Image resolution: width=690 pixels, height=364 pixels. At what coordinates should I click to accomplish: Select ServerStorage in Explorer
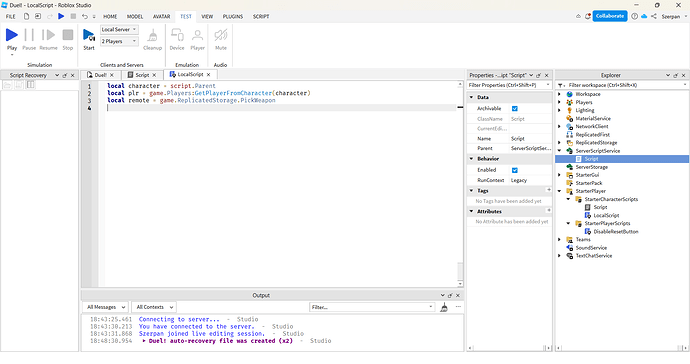tap(591, 167)
